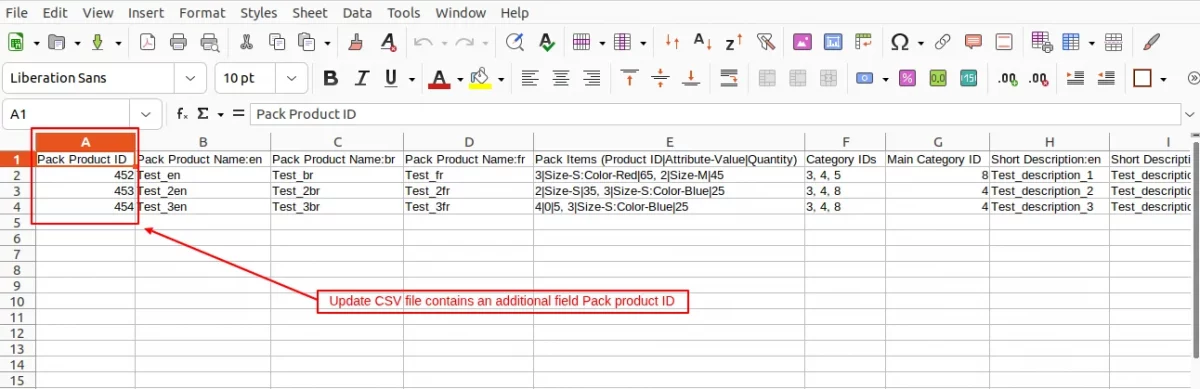Apply yellow background color

[x=480, y=78]
